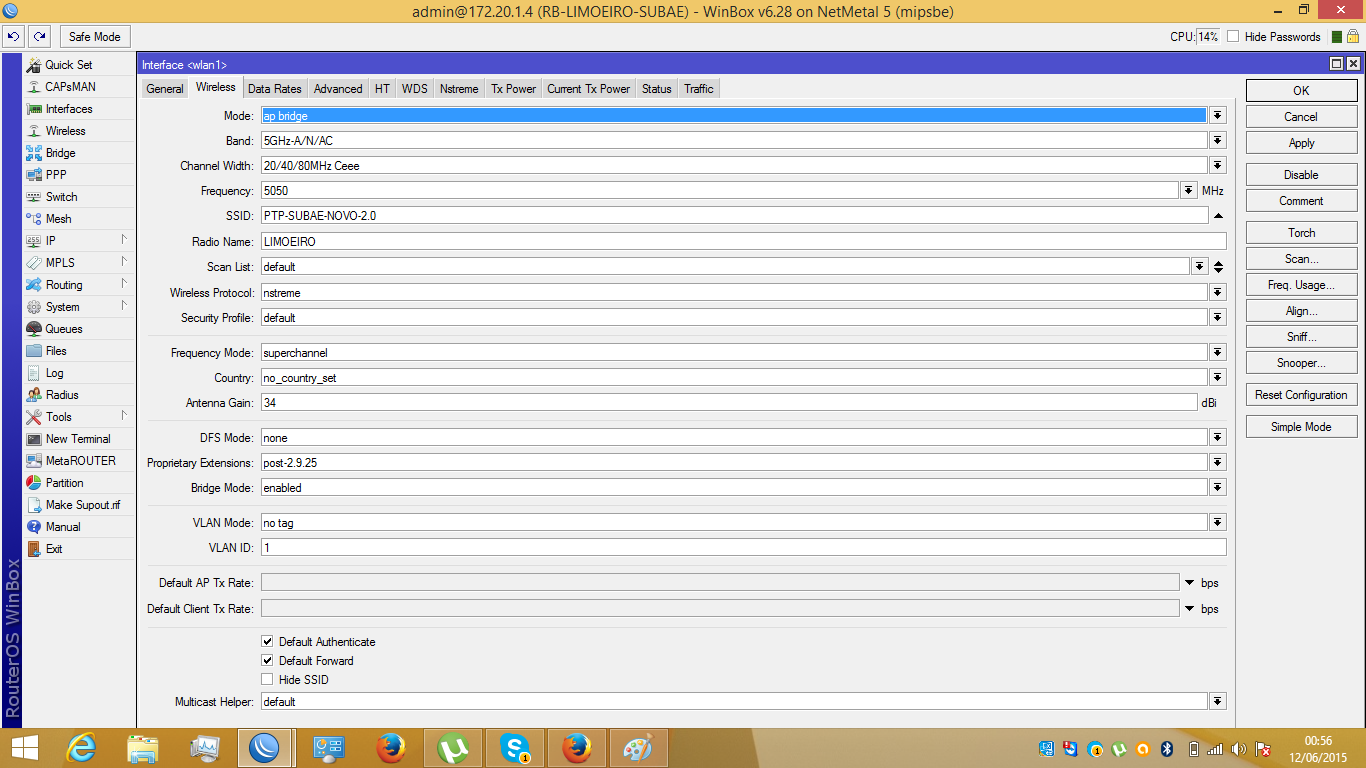Open the Files sidebar icon
The height and width of the screenshot is (768, 1366).
click(34, 351)
